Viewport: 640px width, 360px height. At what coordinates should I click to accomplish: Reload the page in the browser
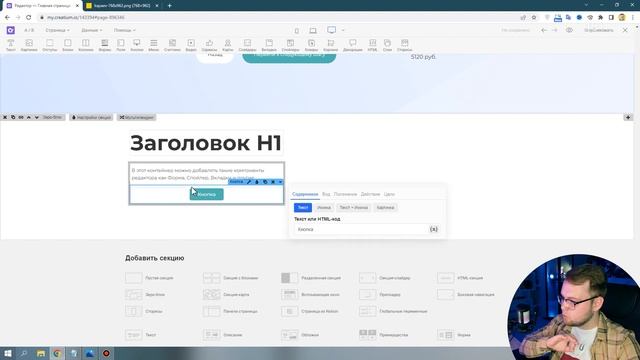click(x=29, y=18)
